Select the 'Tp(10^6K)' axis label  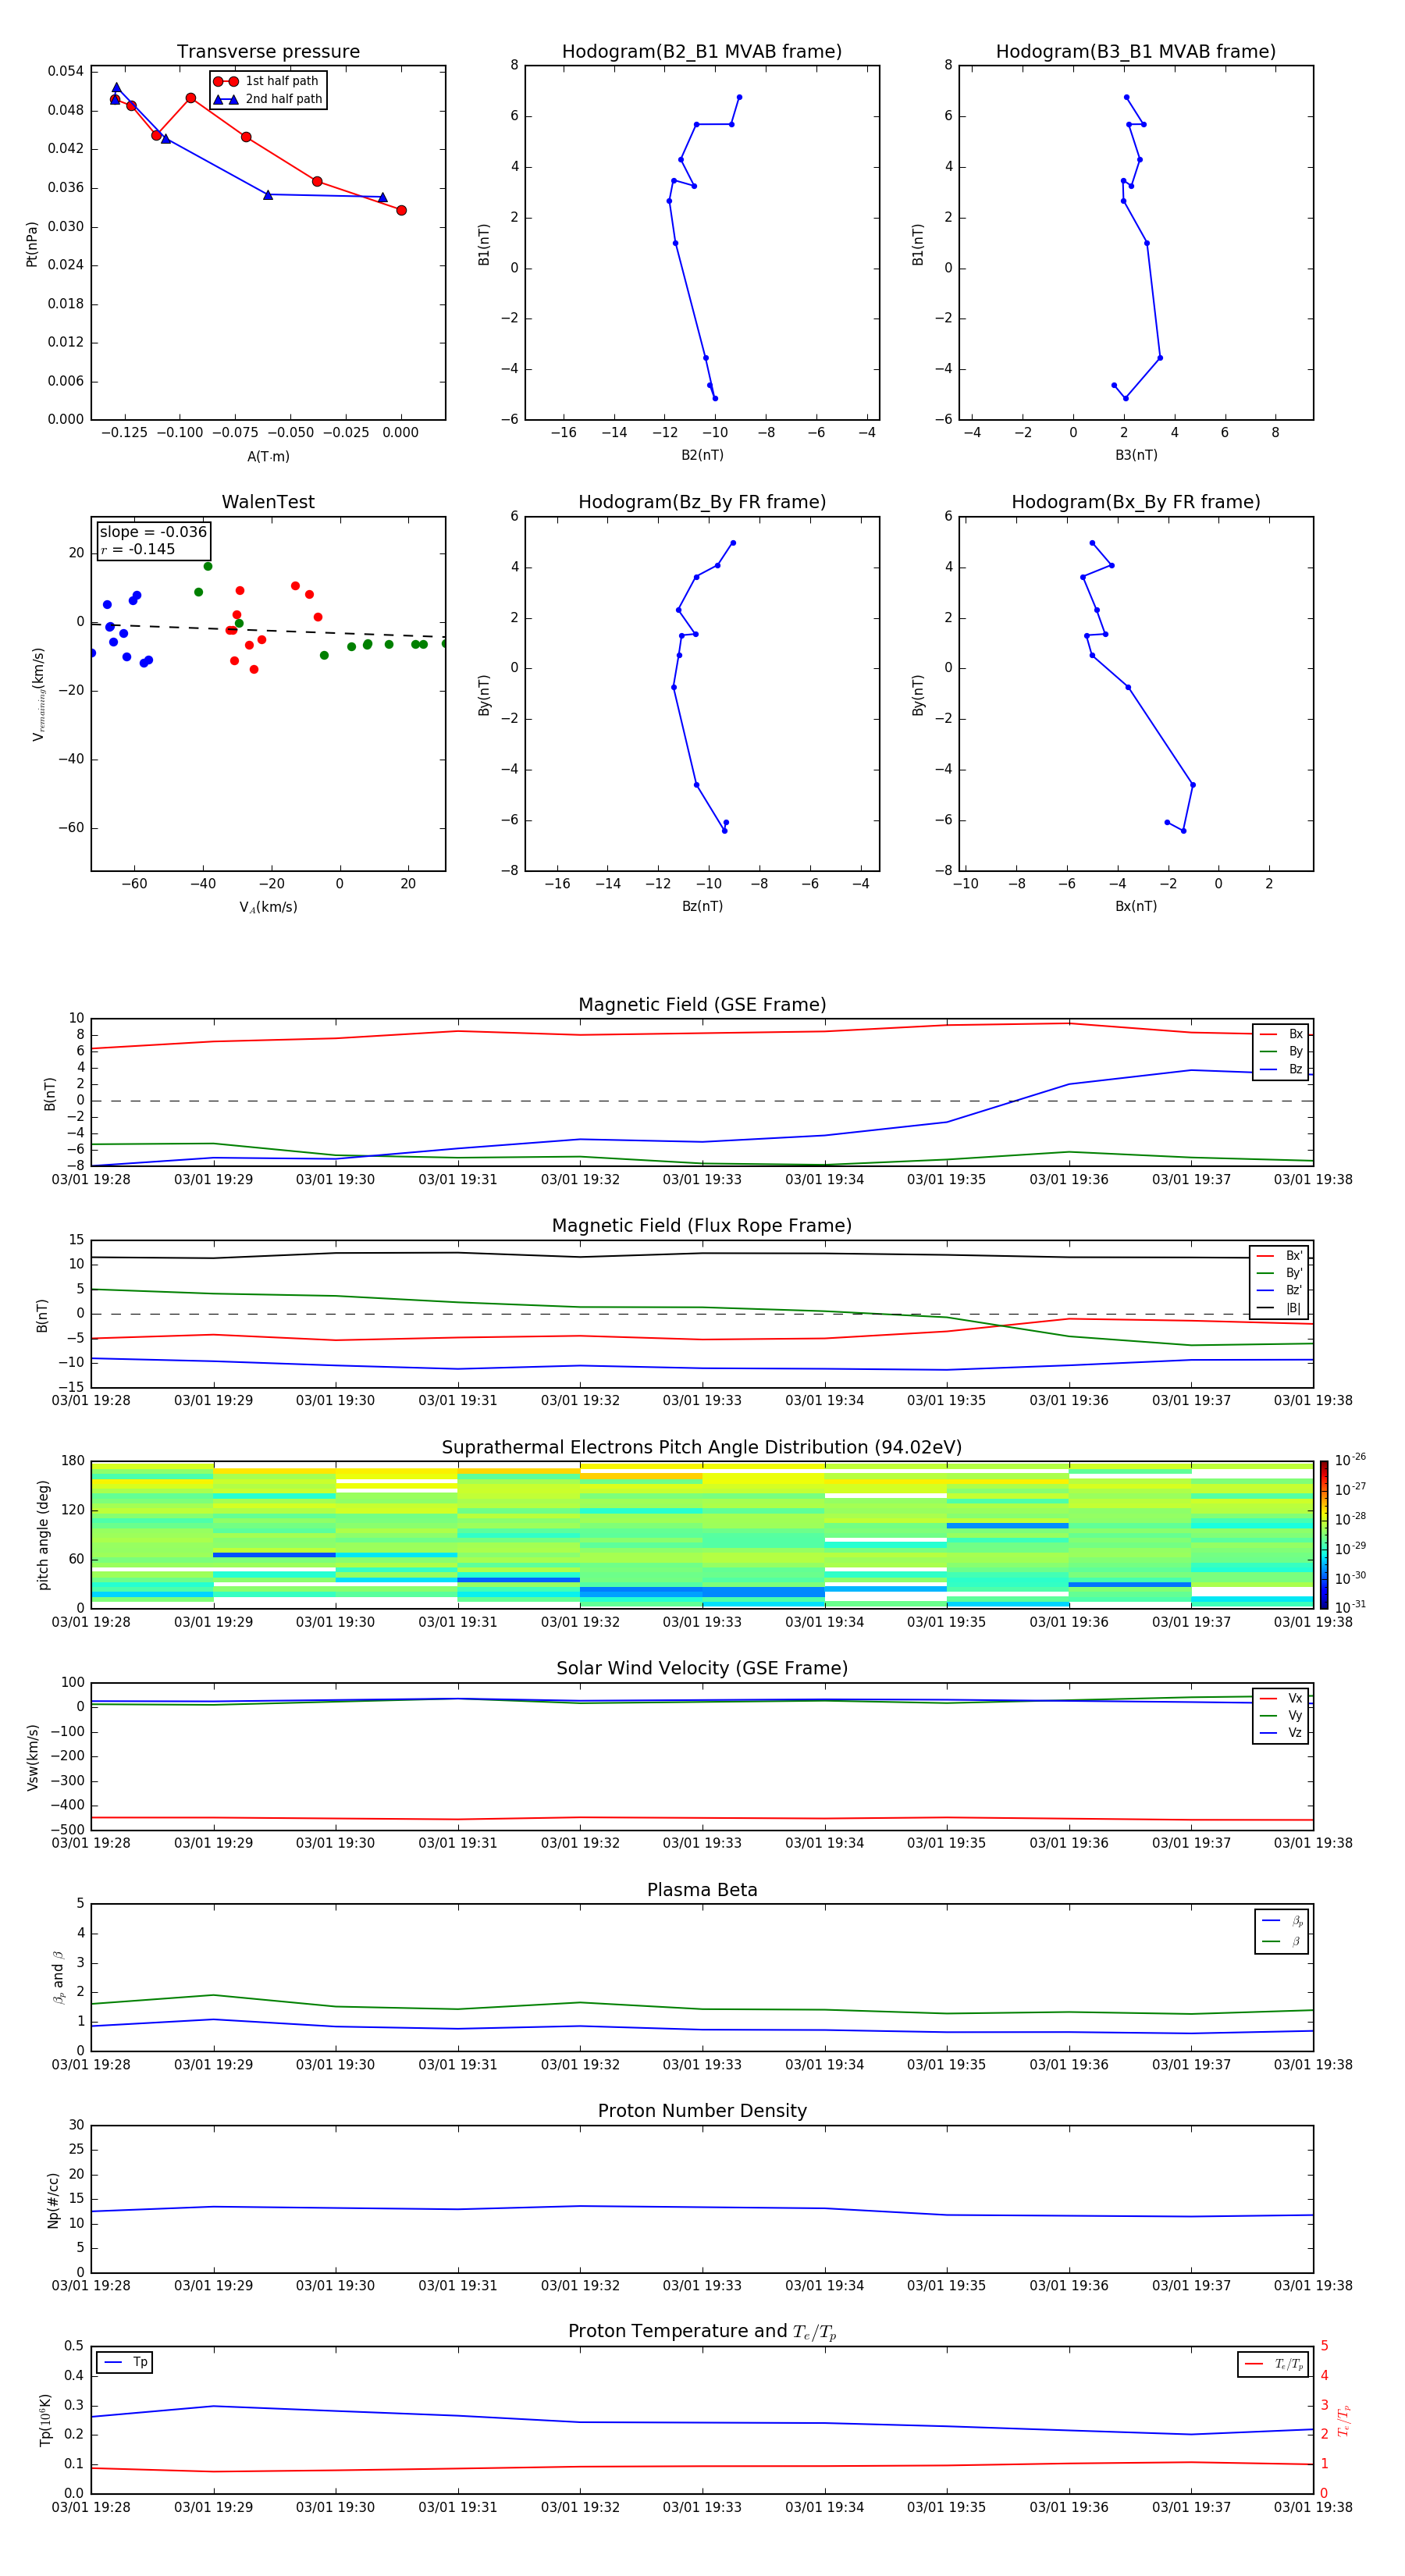(45, 2420)
